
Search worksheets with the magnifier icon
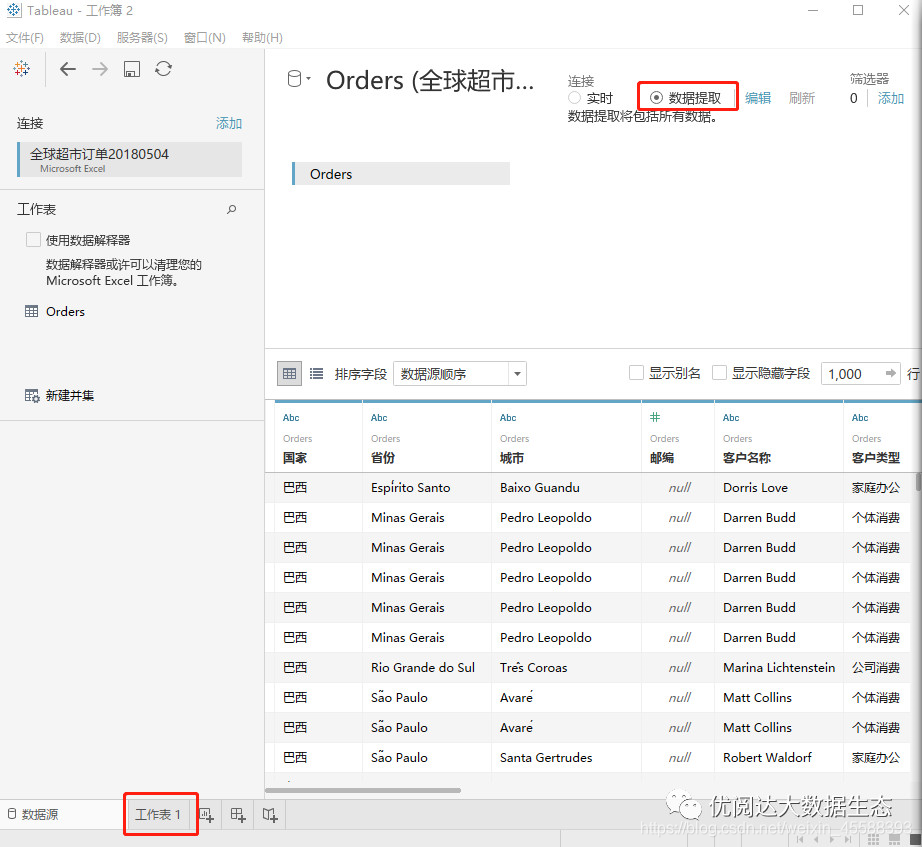point(232,209)
